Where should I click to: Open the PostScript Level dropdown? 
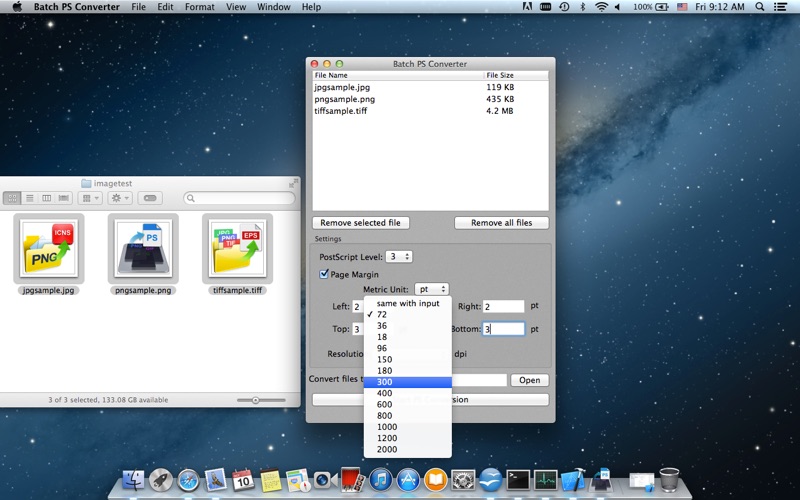point(399,257)
